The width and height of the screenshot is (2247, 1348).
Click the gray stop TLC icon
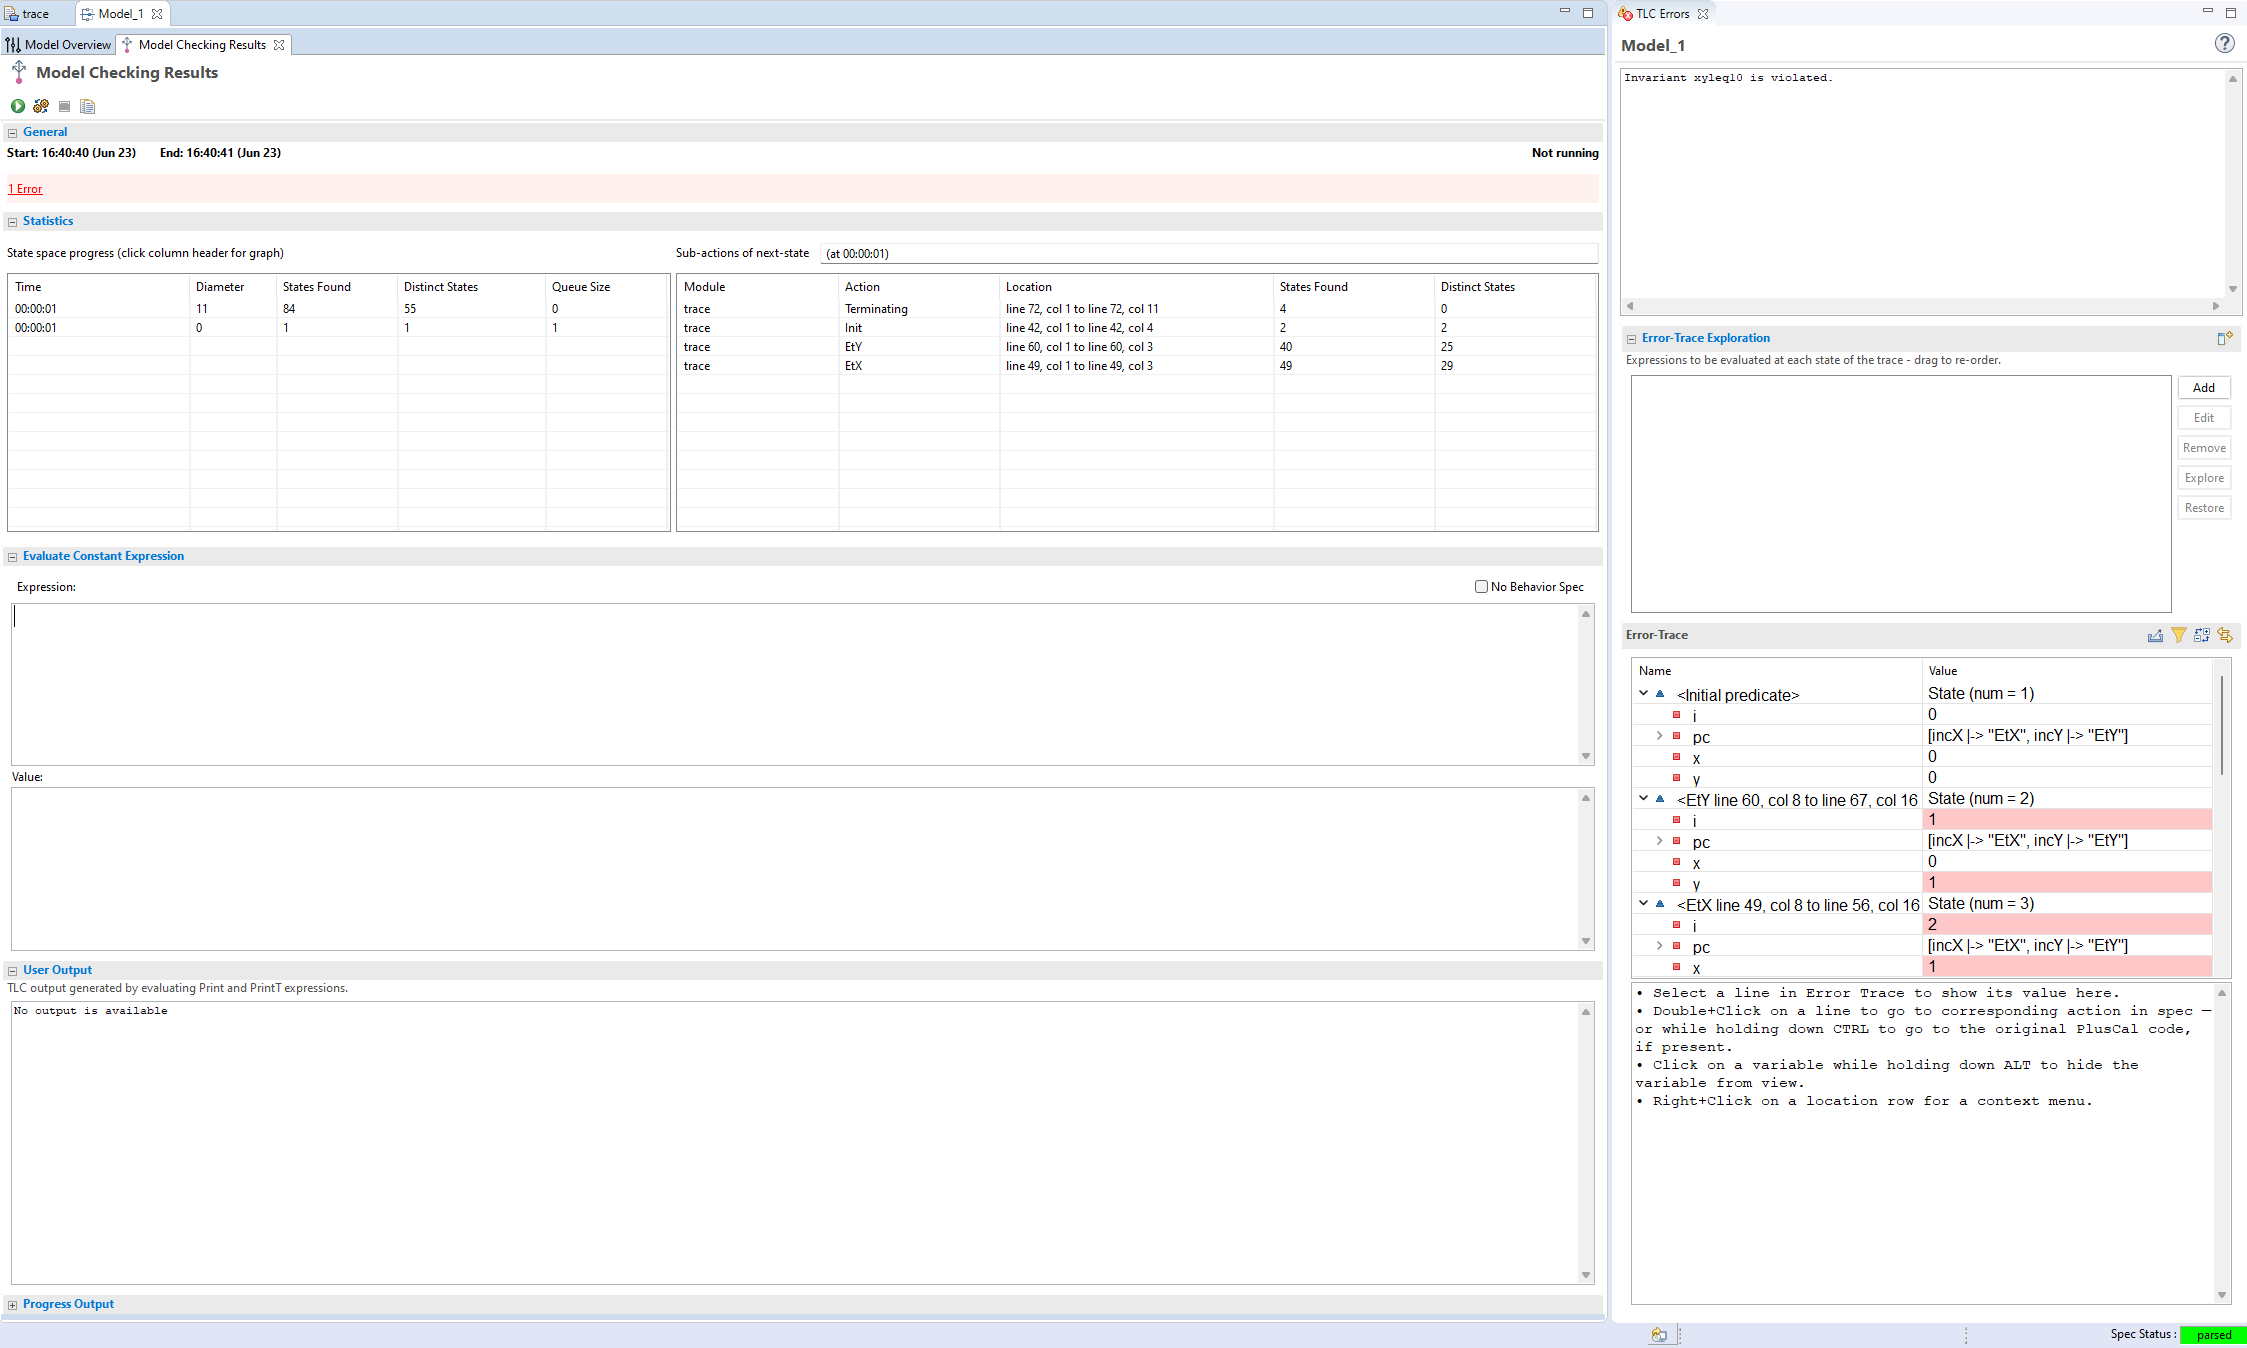coord(64,106)
